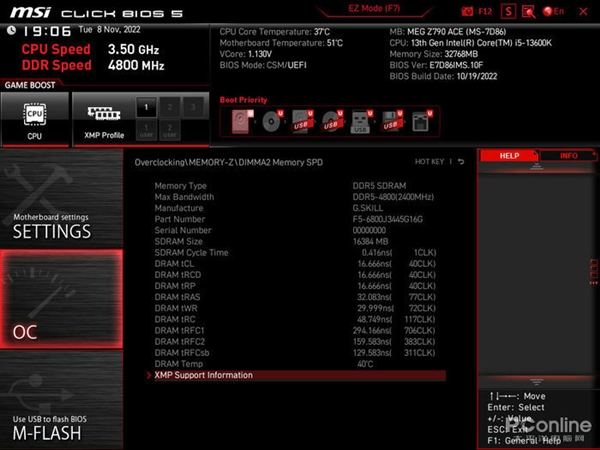Open the SETTINGS motherboard section
This screenshot has width=600, height=450.
point(61,199)
